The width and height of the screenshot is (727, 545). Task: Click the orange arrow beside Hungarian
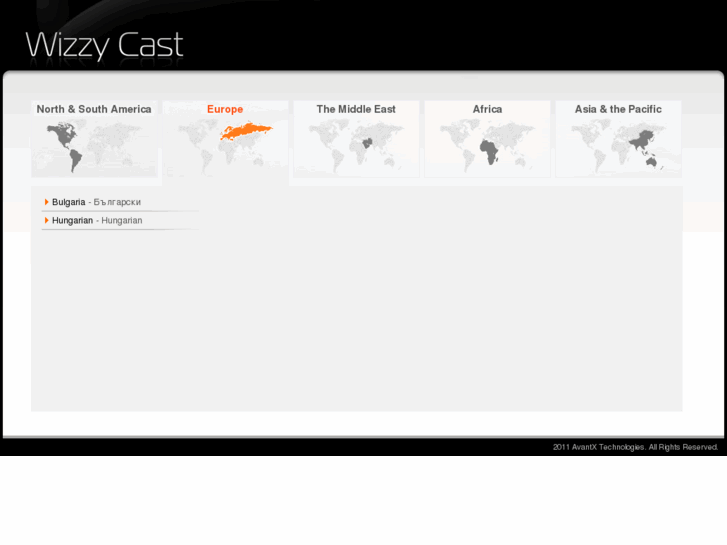(x=46, y=220)
